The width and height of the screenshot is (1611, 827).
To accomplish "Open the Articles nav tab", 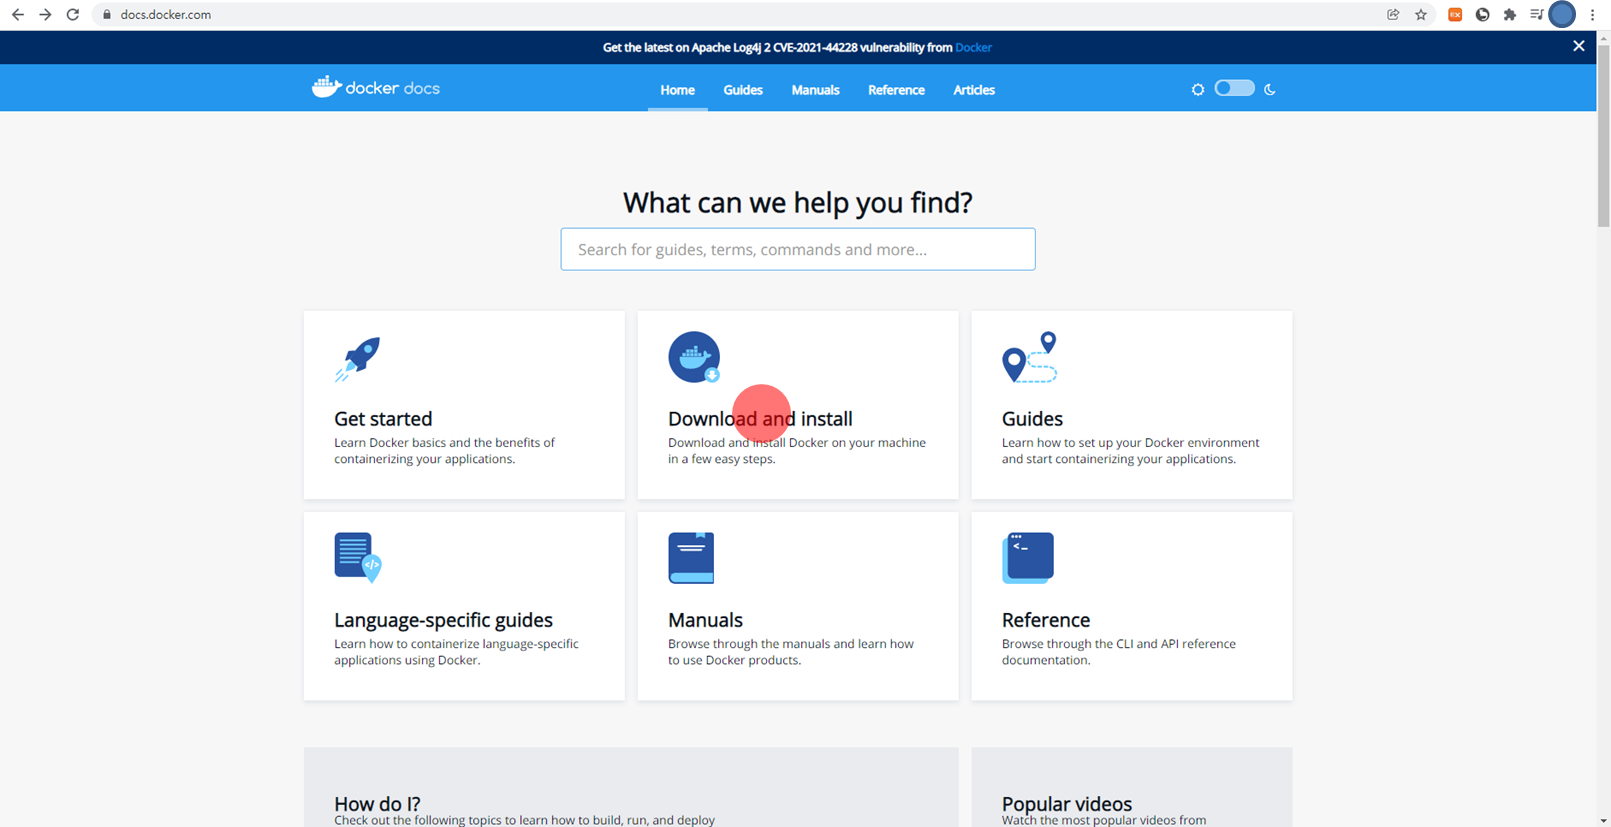I will point(974,90).
